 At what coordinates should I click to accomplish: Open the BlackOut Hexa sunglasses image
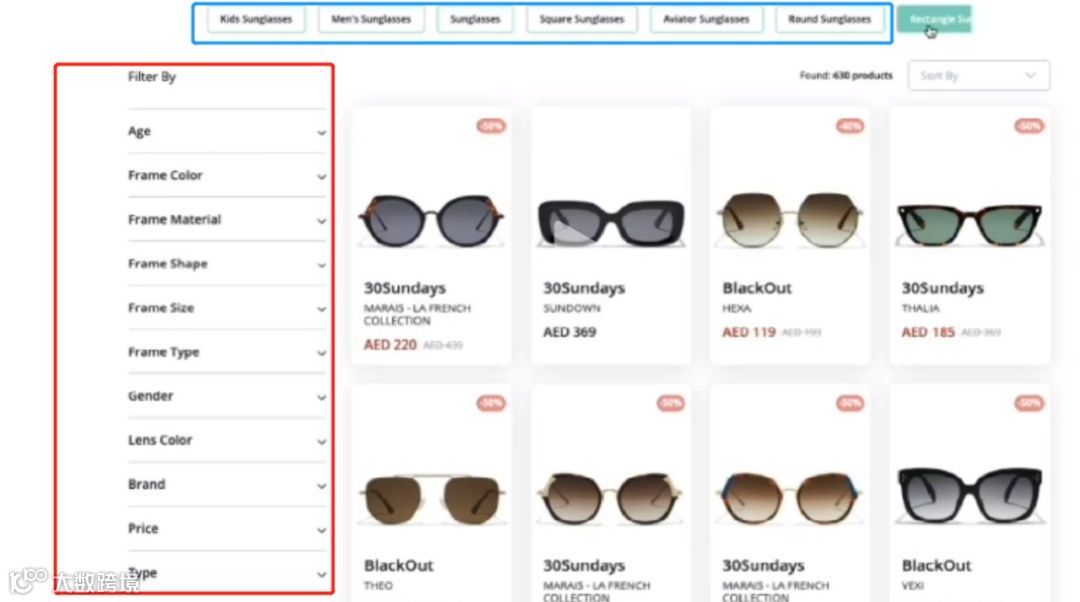(x=789, y=220)
